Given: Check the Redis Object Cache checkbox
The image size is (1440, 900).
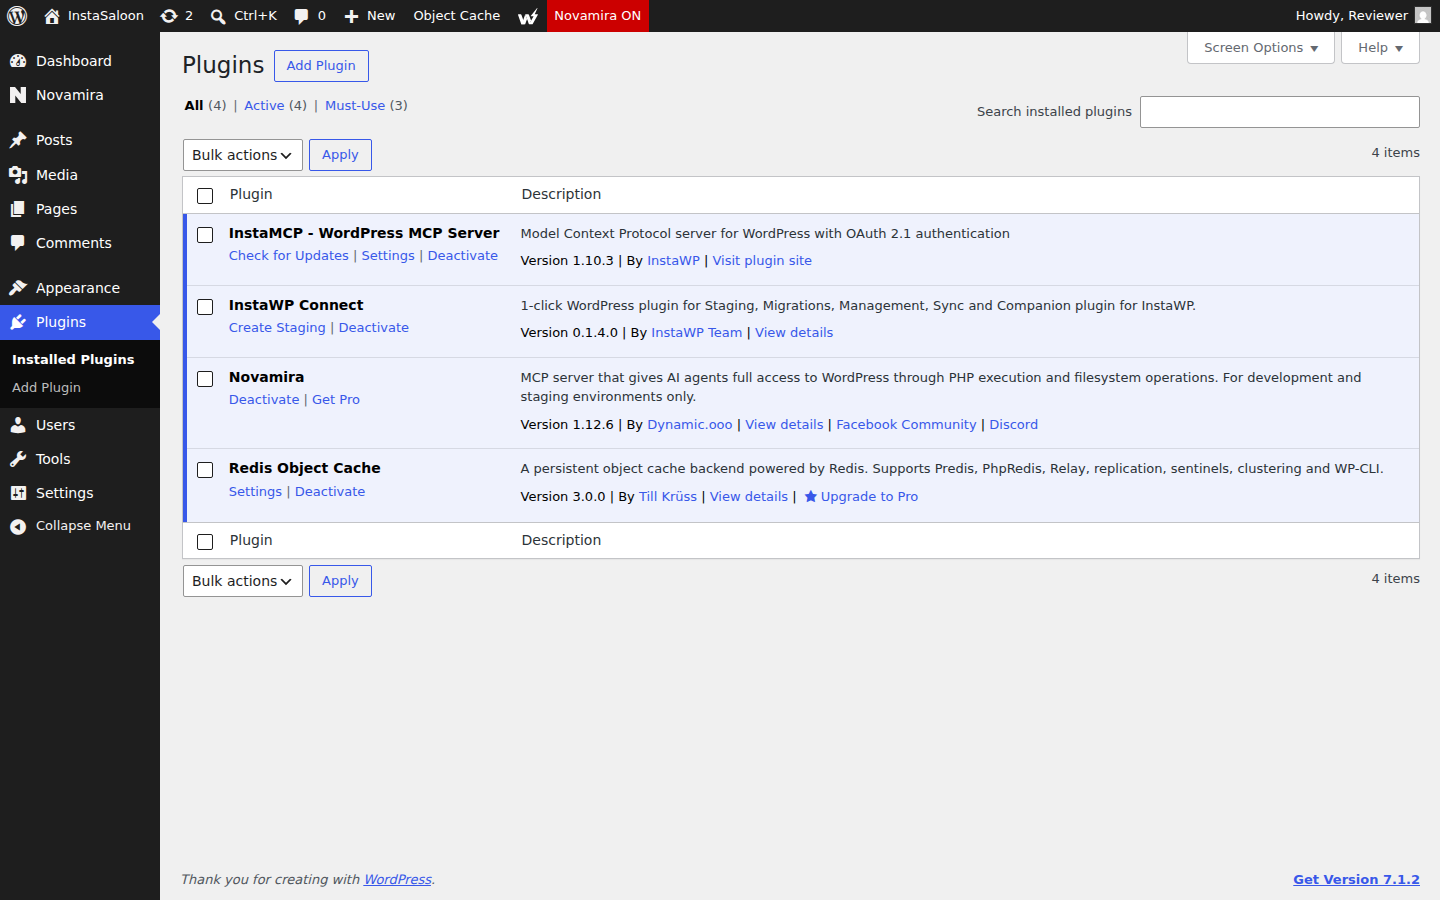Looking at the screenshot, I should coord(205,470).
